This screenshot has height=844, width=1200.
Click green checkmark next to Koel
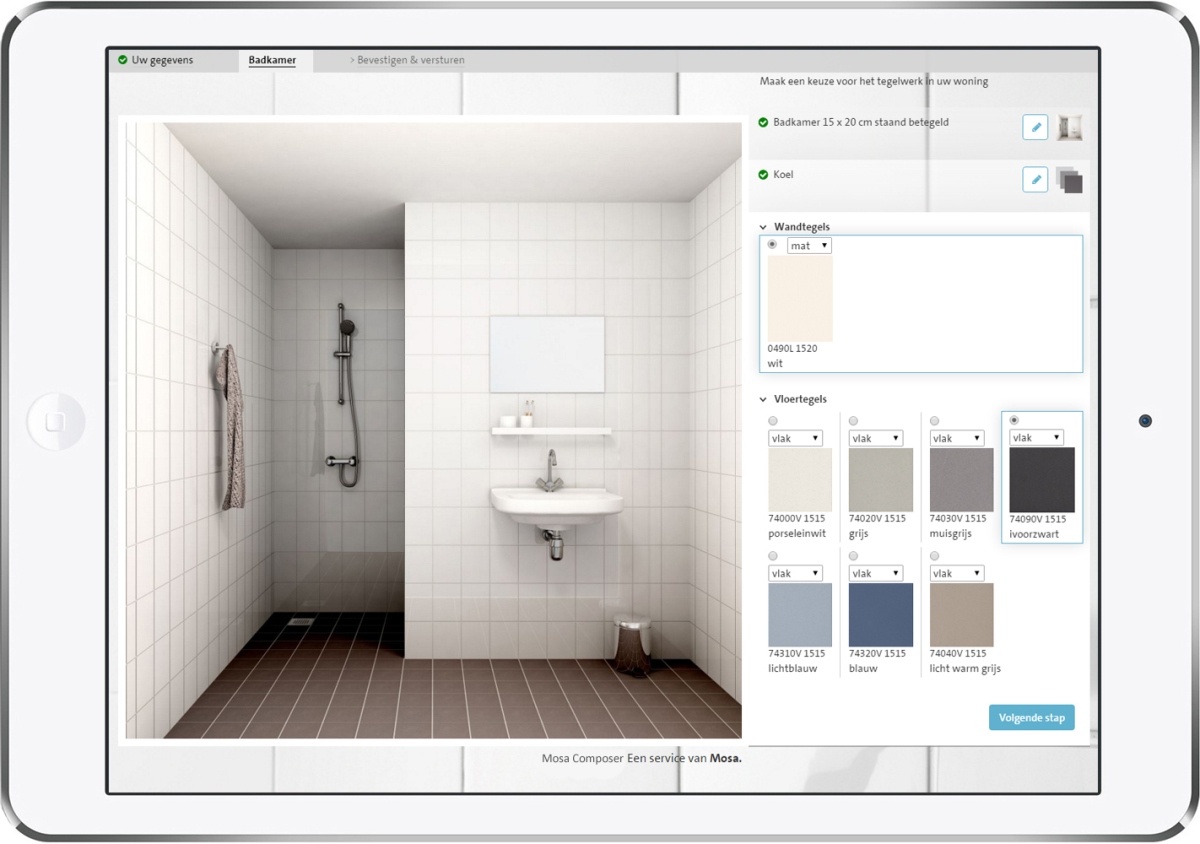(764, 175)
